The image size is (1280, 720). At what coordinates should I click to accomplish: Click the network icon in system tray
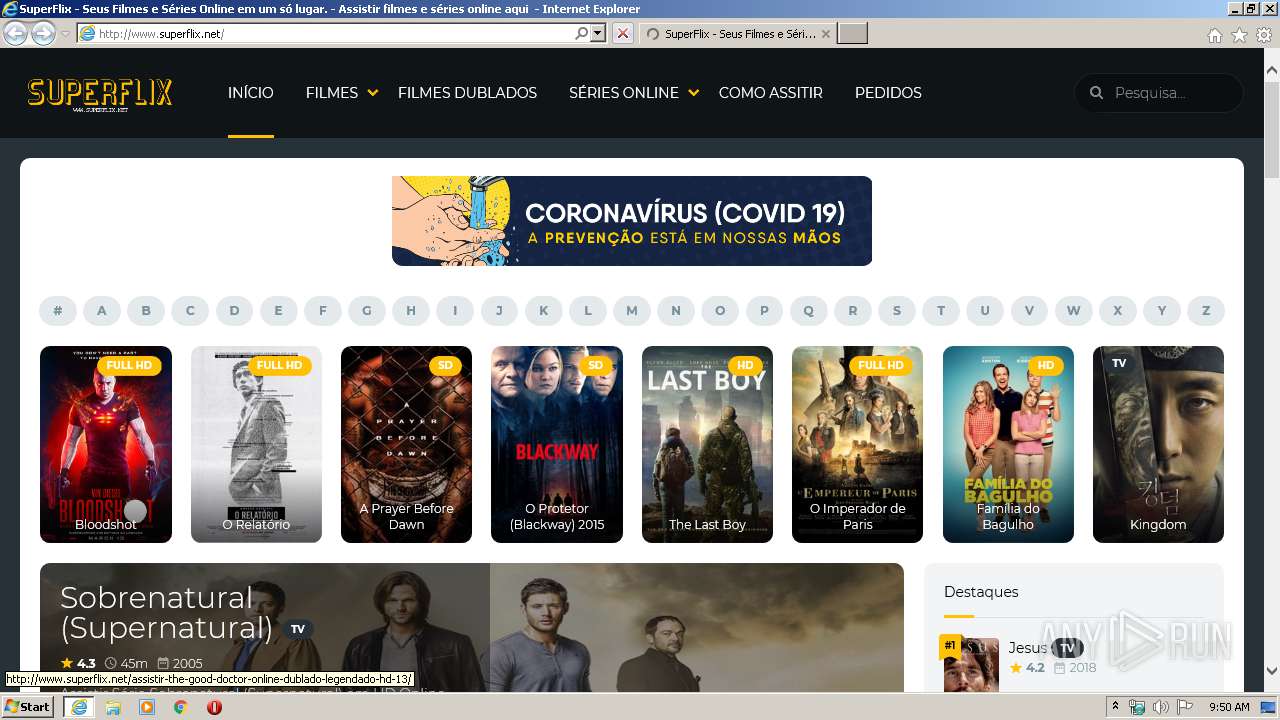pyautogui.click(x=1137, y=707)
